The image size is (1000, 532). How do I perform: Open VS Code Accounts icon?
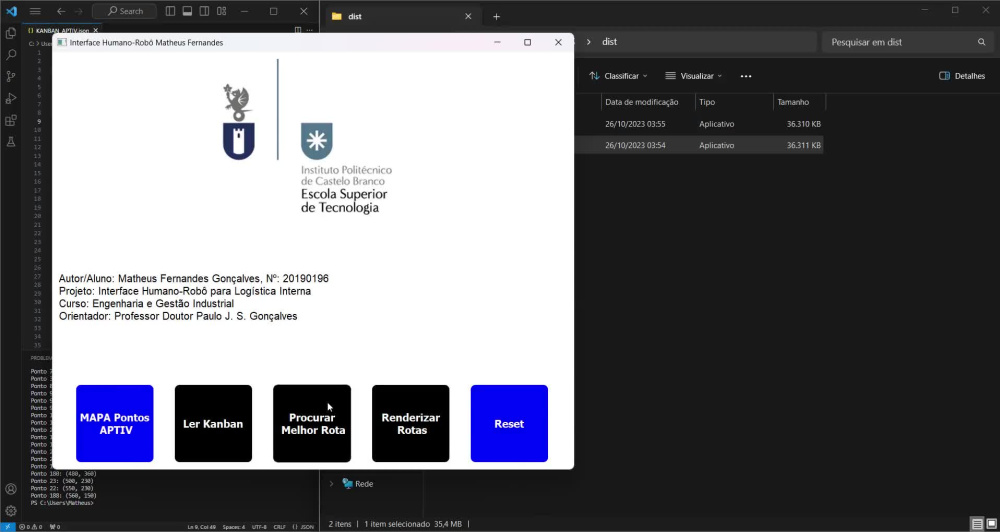11,489
